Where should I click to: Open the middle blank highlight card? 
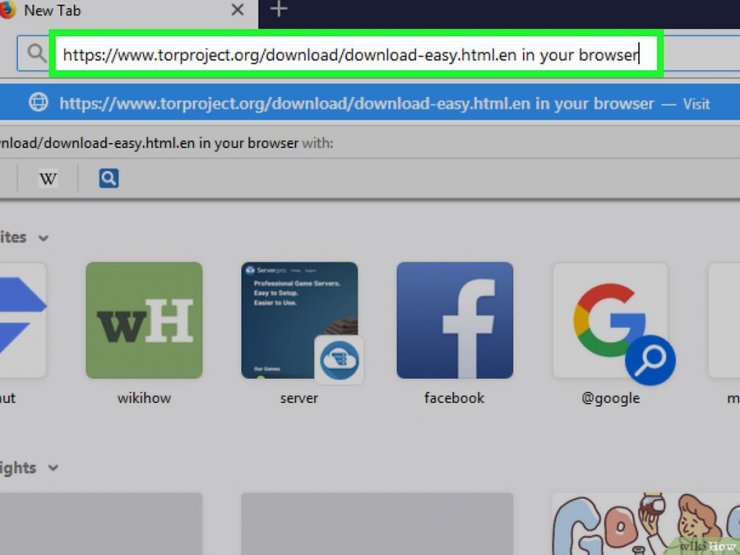377,524
